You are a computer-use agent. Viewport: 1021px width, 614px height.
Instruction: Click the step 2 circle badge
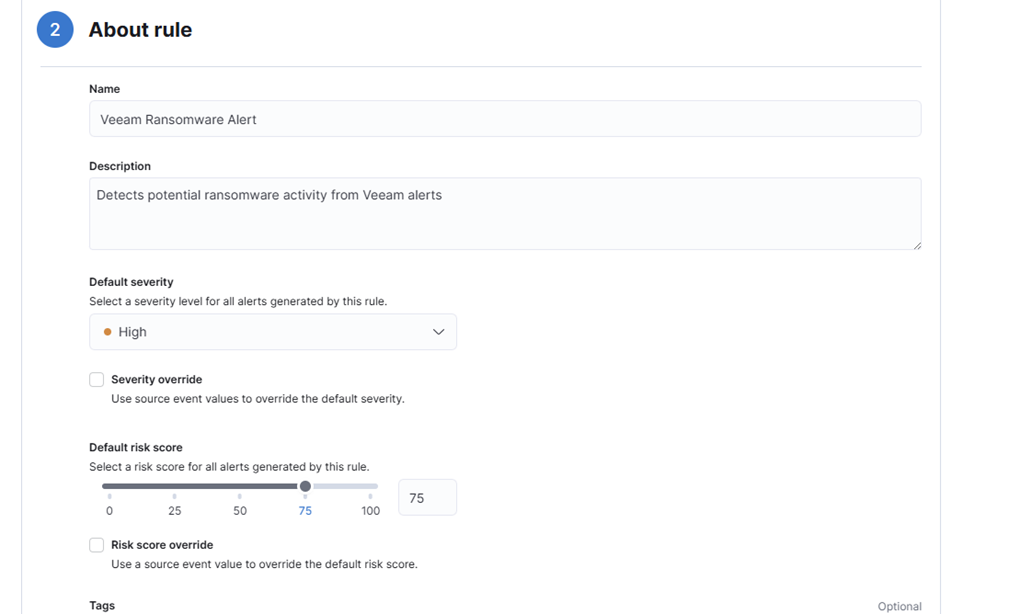(55, 30)
